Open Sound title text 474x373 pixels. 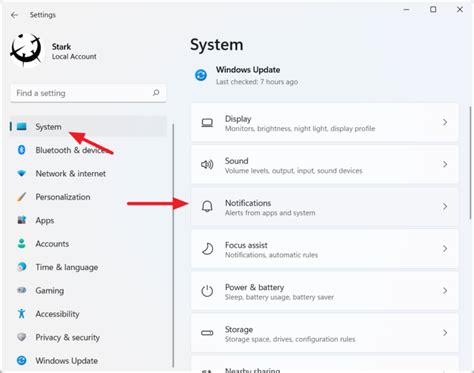[x=237, y=161]
